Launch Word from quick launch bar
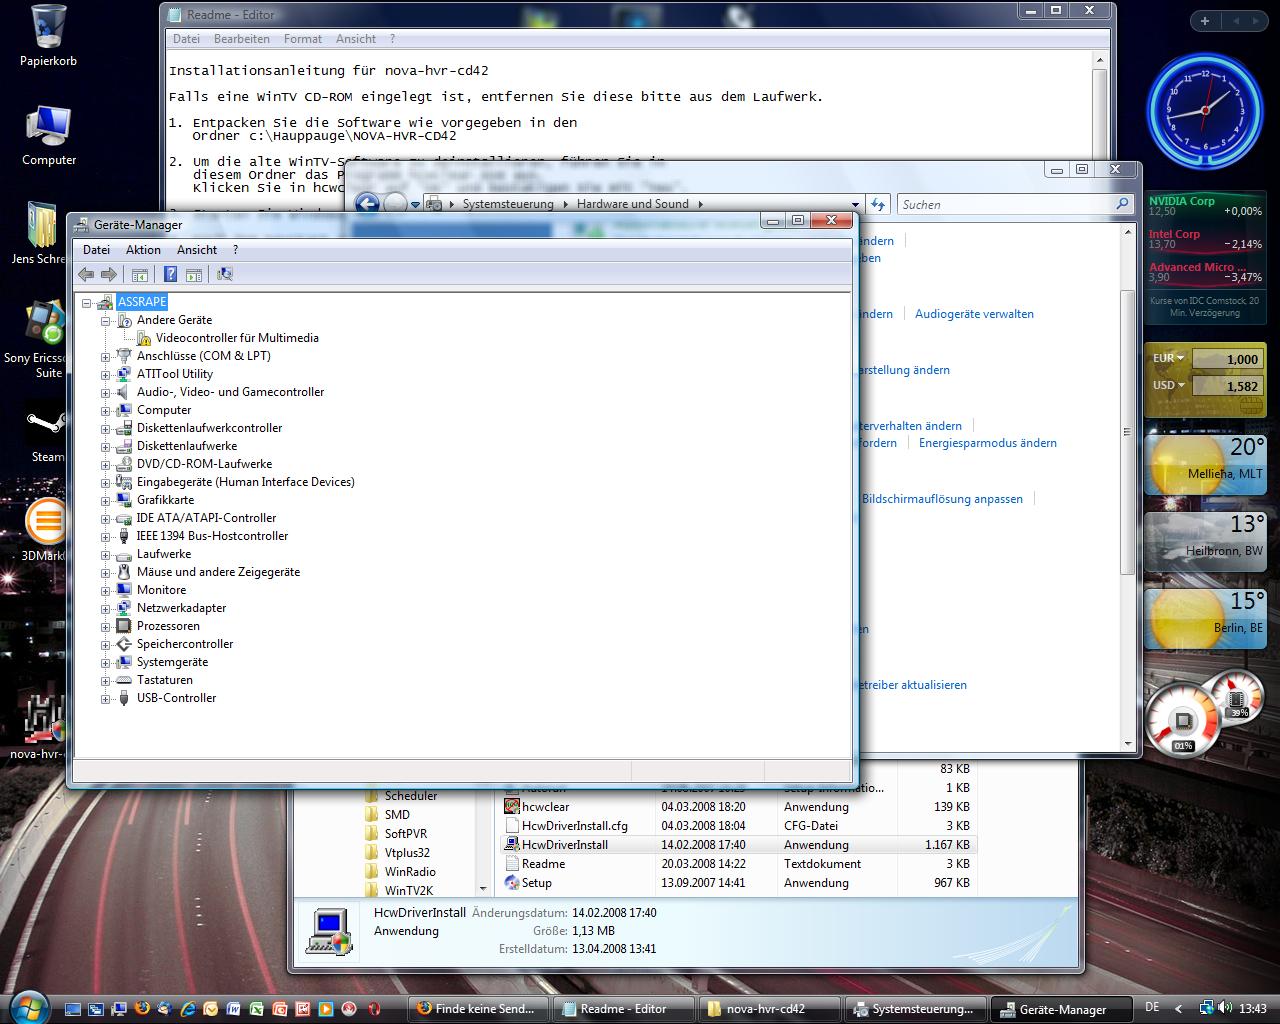 [x=233, y=1009]
